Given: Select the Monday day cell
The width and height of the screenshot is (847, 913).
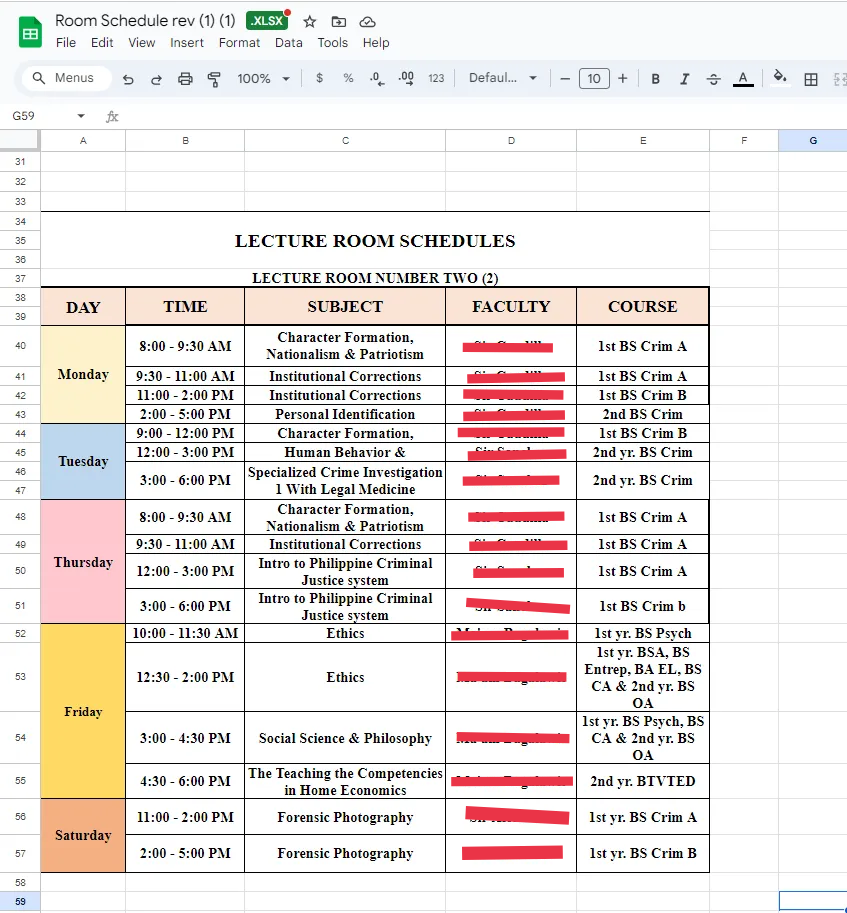Looking at the screenshot, I should pos(83,374).
